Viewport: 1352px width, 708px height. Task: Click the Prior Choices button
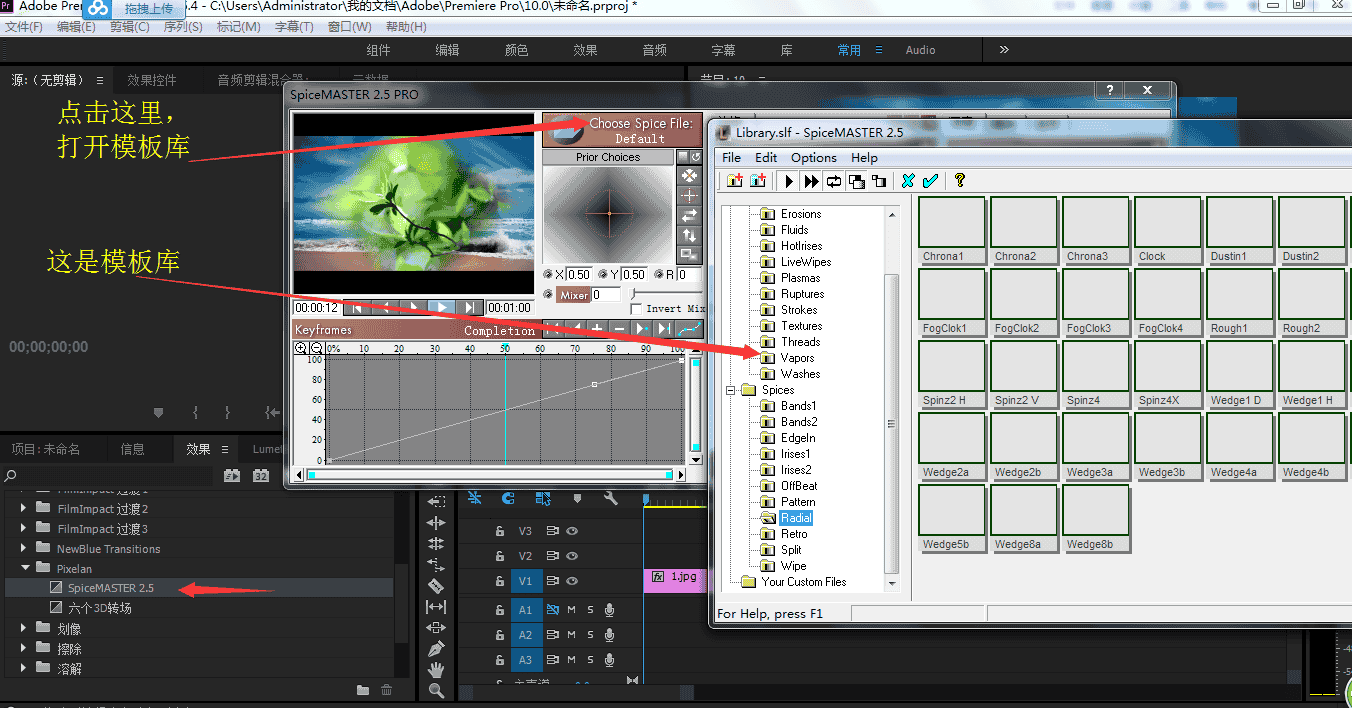click(608, 157)
